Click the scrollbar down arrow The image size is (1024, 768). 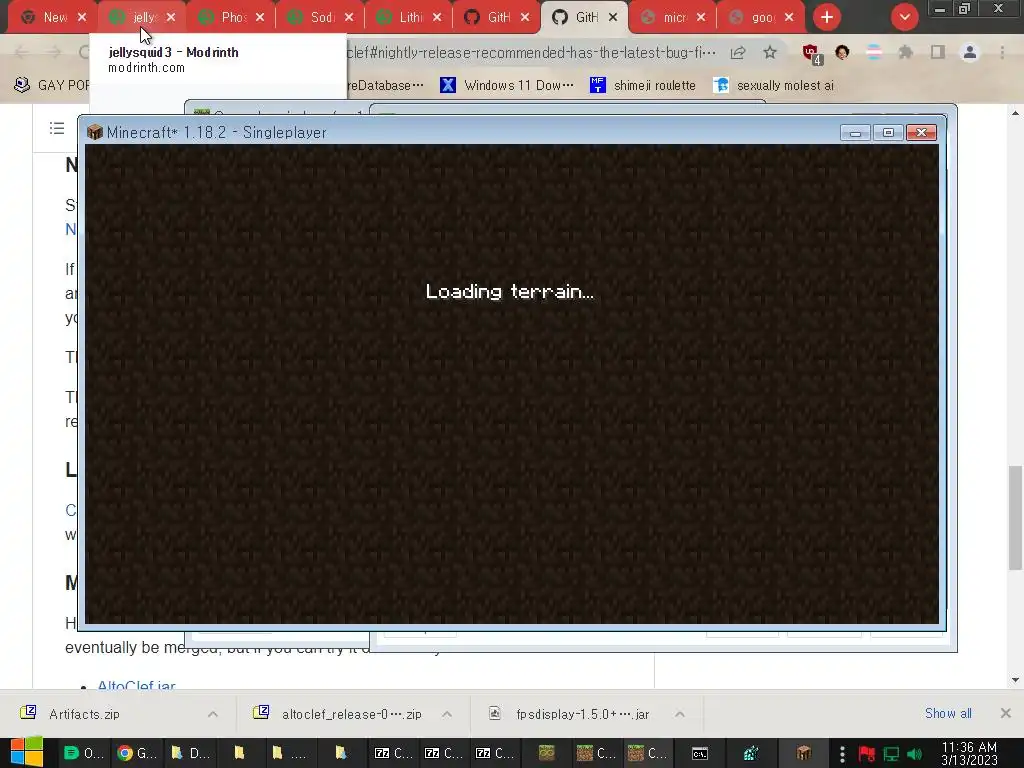1014,680
